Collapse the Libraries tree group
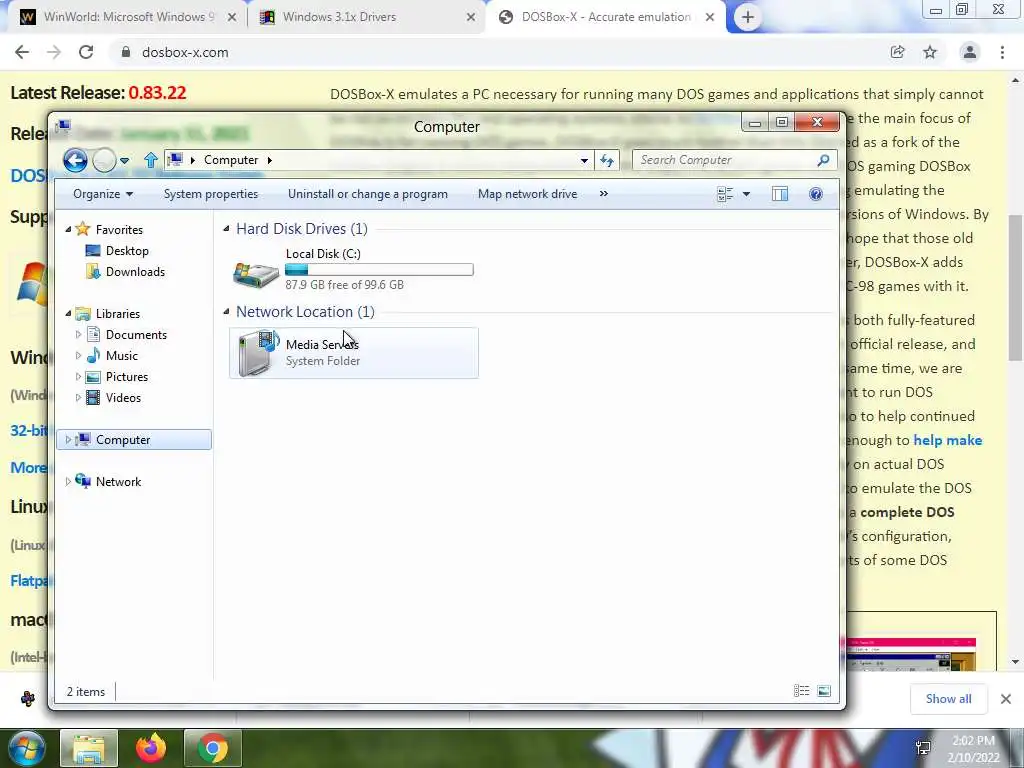The width and height of the screenshot is (1024, 768). tap(68, 313)
